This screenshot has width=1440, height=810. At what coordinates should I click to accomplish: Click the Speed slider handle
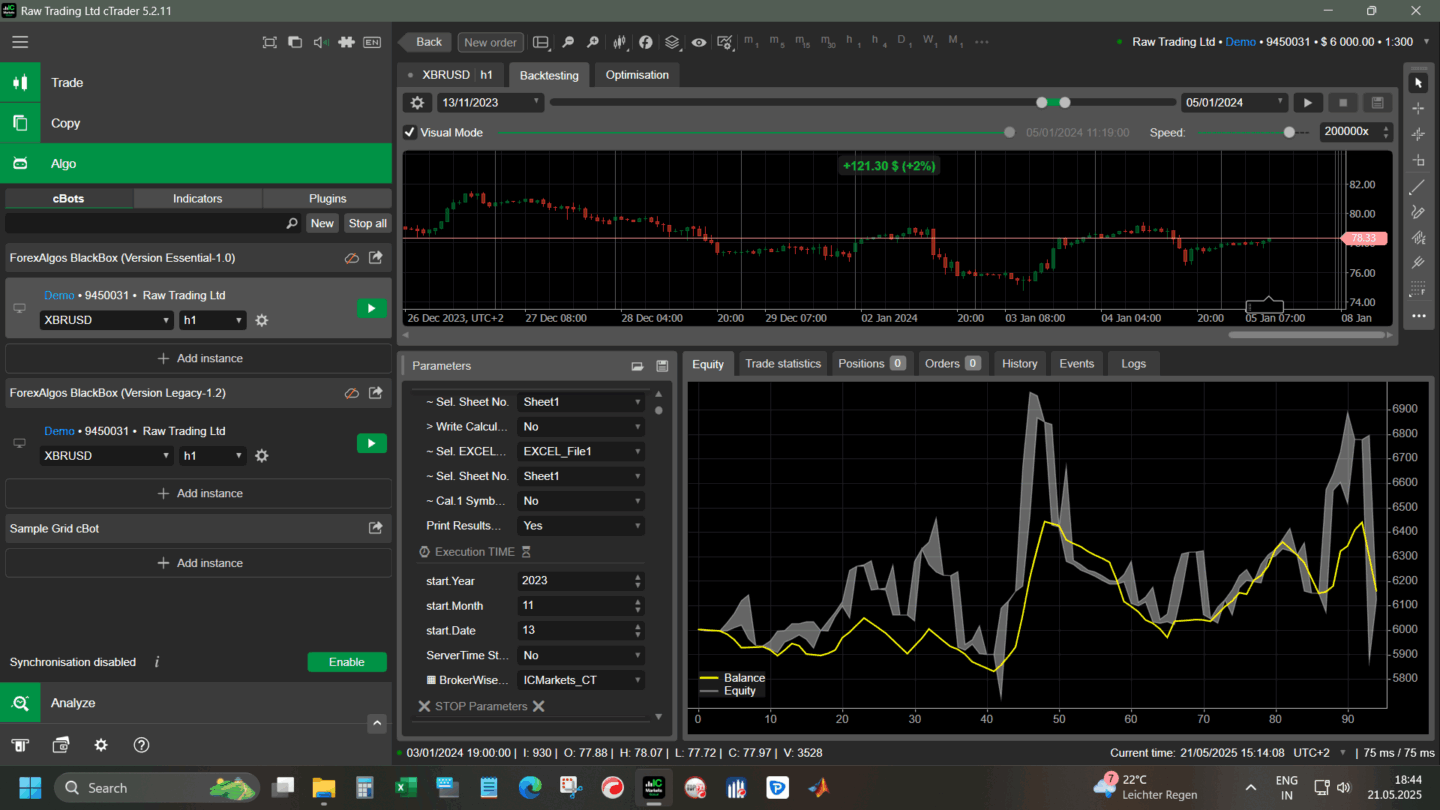pos(1289,132)
